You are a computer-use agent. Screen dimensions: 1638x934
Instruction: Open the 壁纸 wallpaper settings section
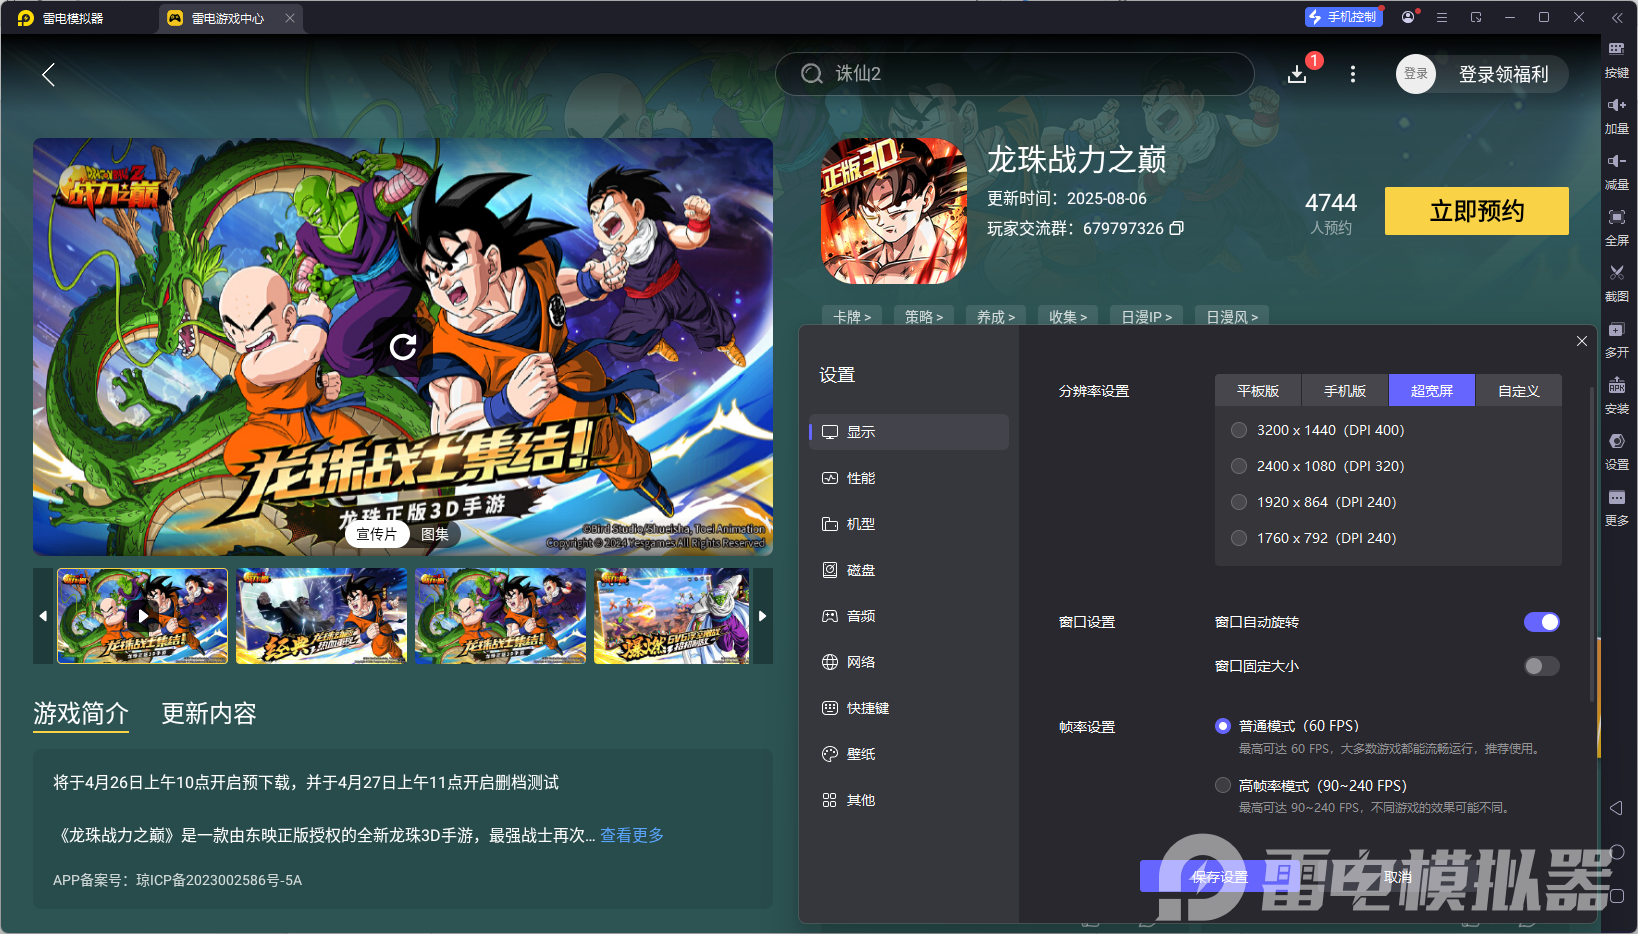(909, 754)
